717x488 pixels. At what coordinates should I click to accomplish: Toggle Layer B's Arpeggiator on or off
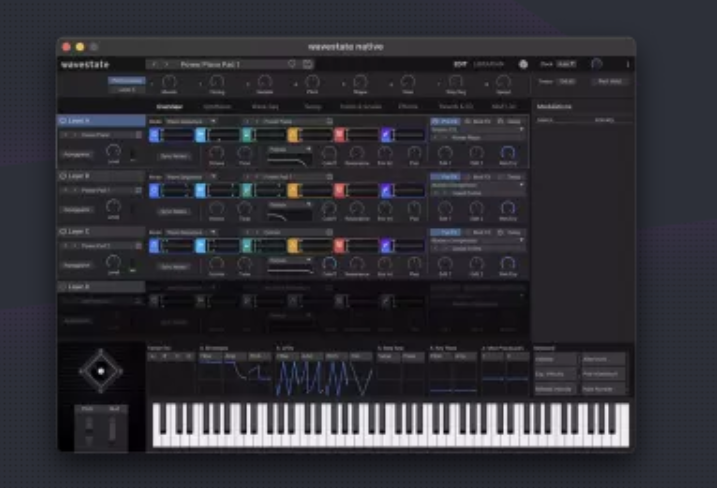(x=77, y=210)
